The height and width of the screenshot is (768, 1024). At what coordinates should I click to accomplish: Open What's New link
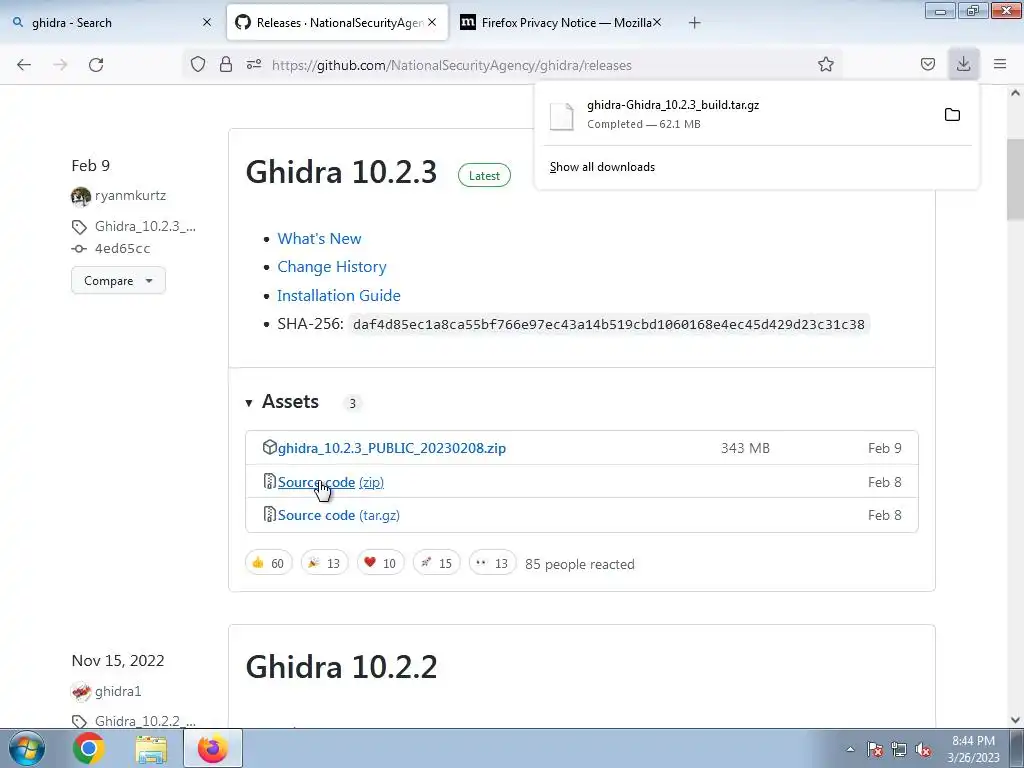319,238
